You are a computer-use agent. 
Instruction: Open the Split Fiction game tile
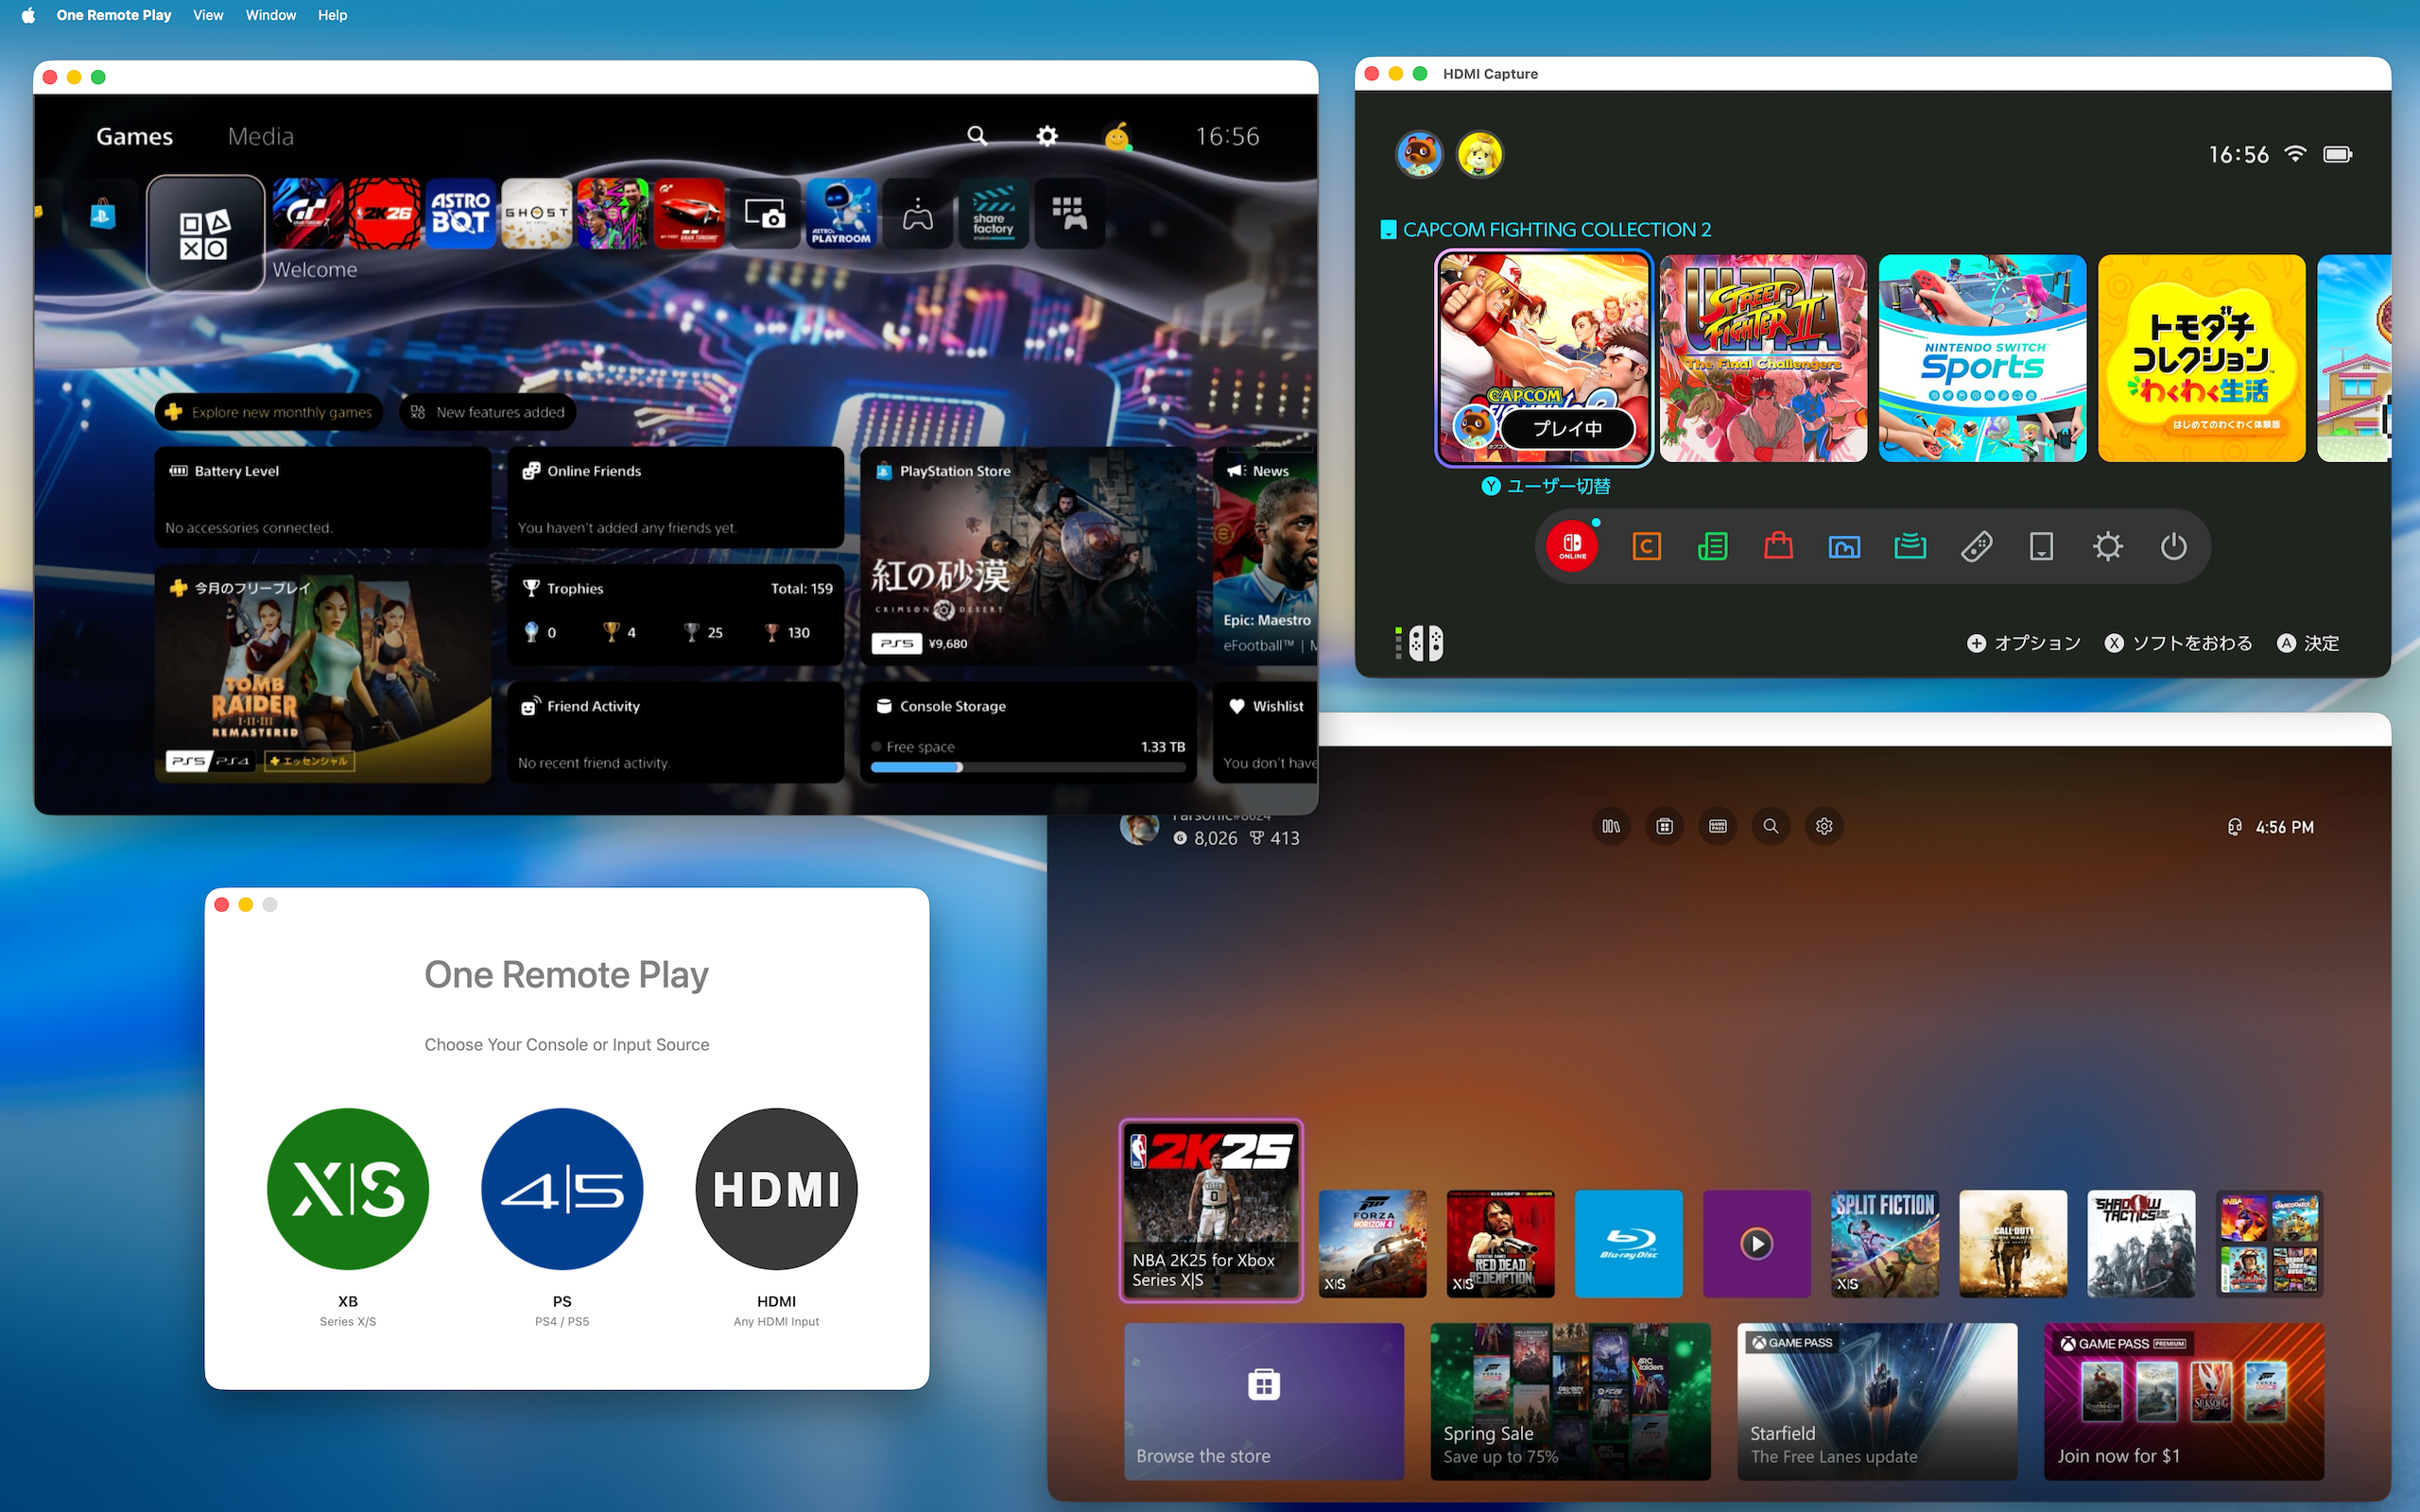pyautogui.click(x=1885, y=1244)
